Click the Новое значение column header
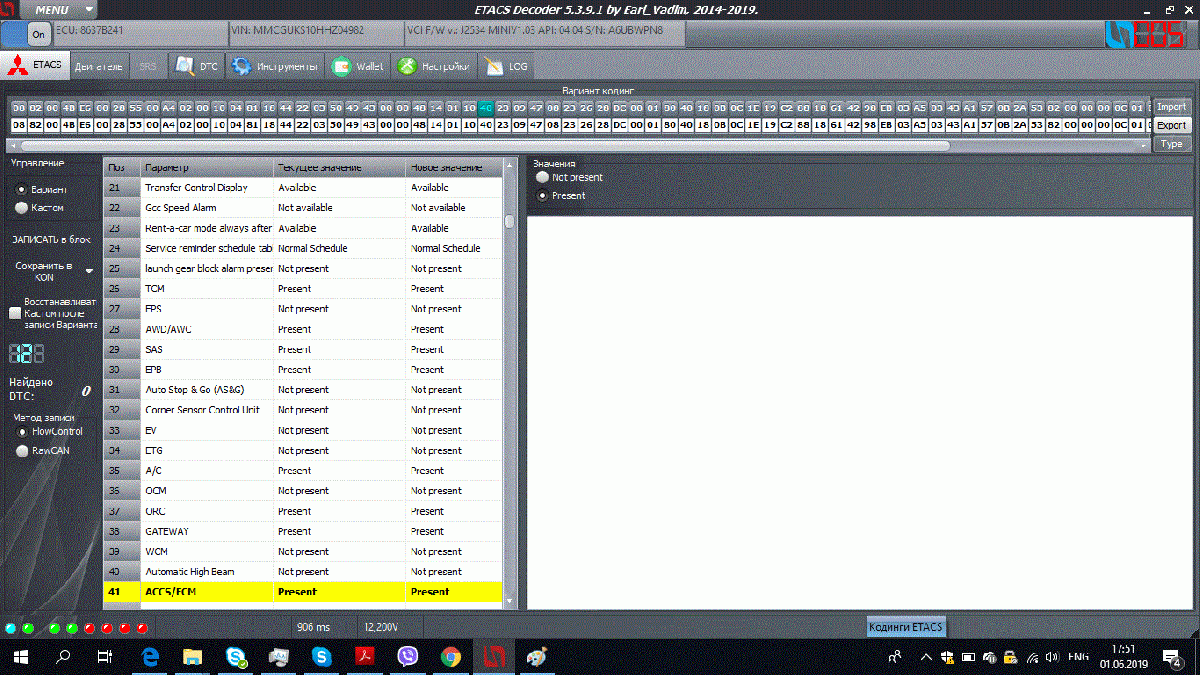The image size is (1200, 675). tap(455, 167)
